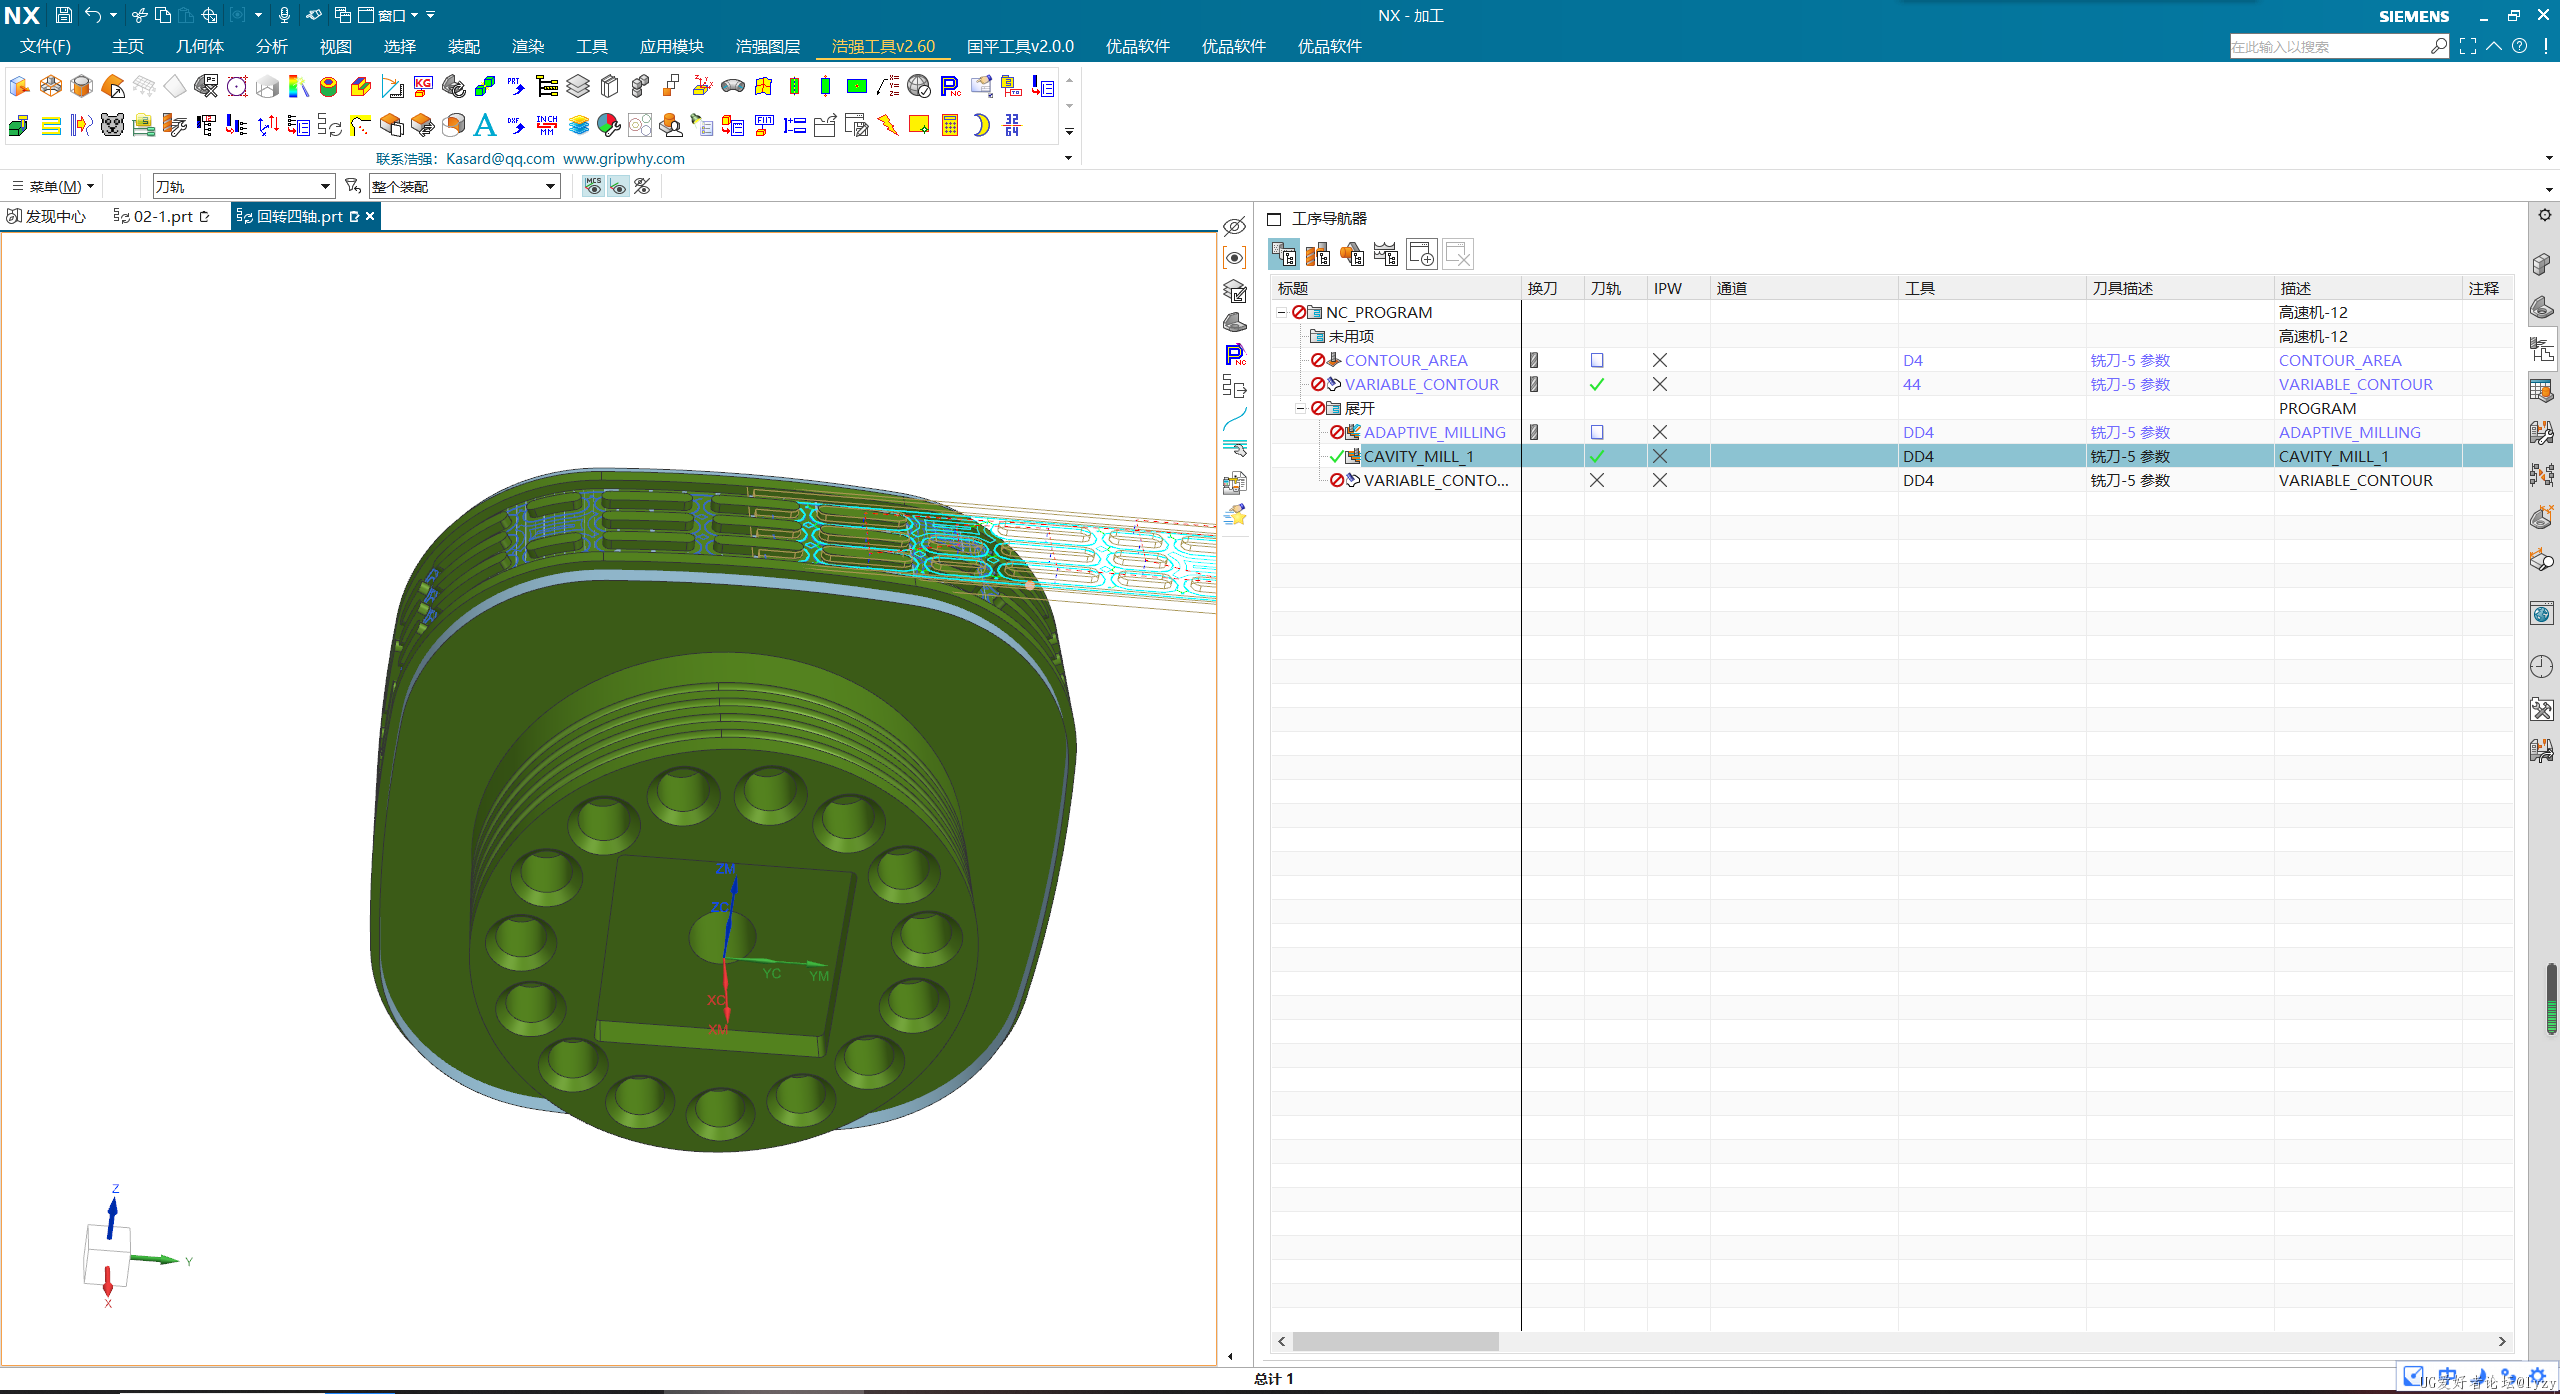Click the KG weight calculation icon
Image resolution: width=2560 pixels, height=1394 pixels.
[423, 87]
